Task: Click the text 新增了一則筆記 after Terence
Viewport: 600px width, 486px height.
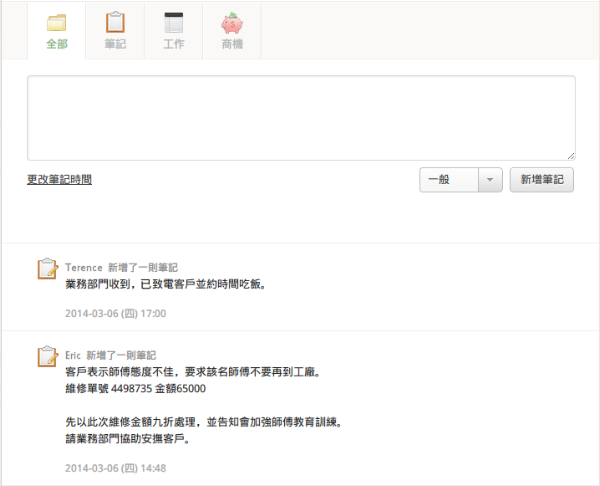Action: pyautogui.click(x=143, y=267)
